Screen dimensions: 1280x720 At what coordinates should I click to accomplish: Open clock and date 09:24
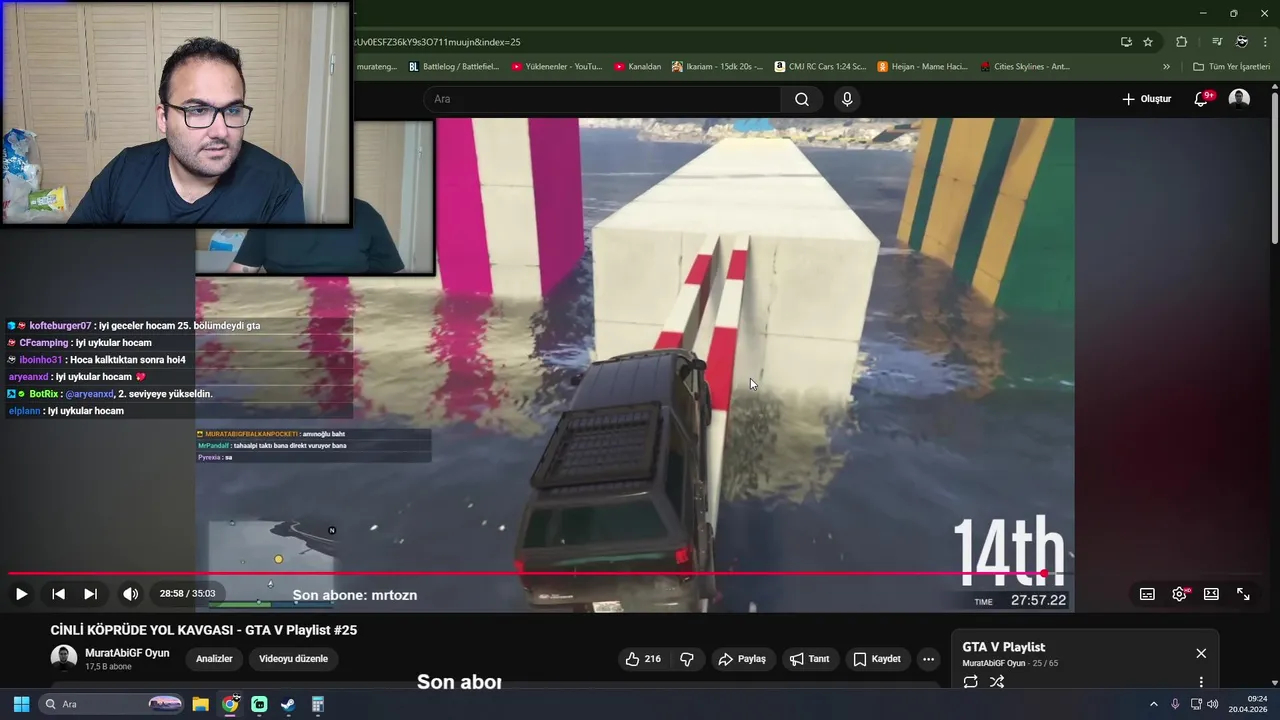tap(1250, 704)
